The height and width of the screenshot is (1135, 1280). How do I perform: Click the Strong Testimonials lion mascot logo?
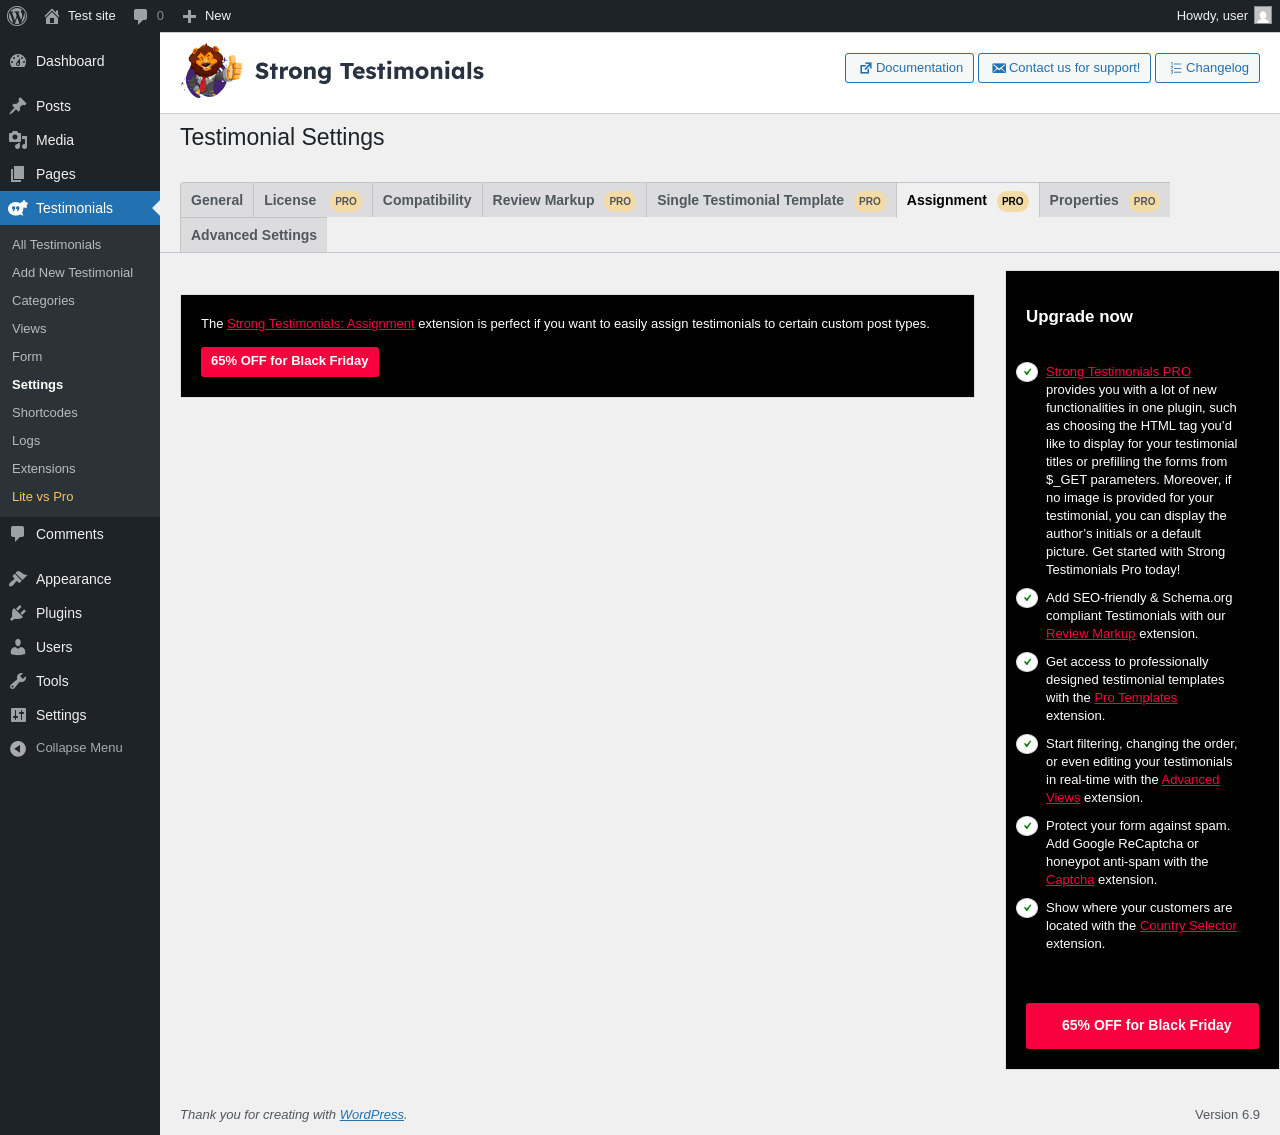pos(212,70)
